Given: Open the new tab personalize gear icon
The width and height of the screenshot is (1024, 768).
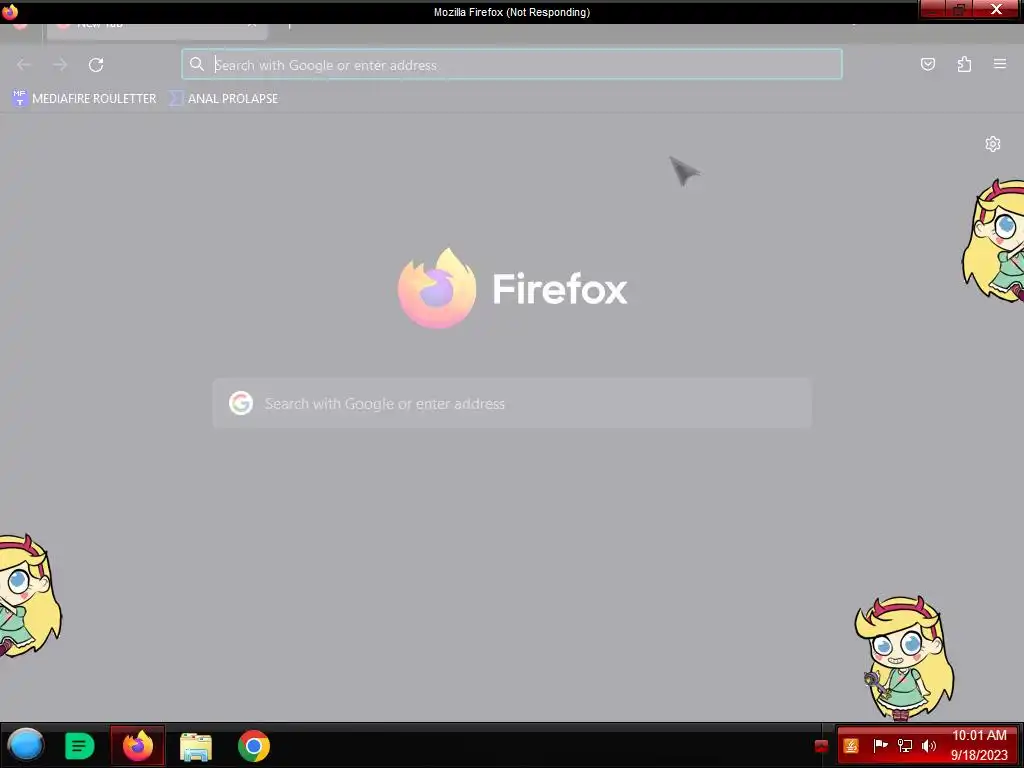Looking at the screenshot, I should (992, 144).
